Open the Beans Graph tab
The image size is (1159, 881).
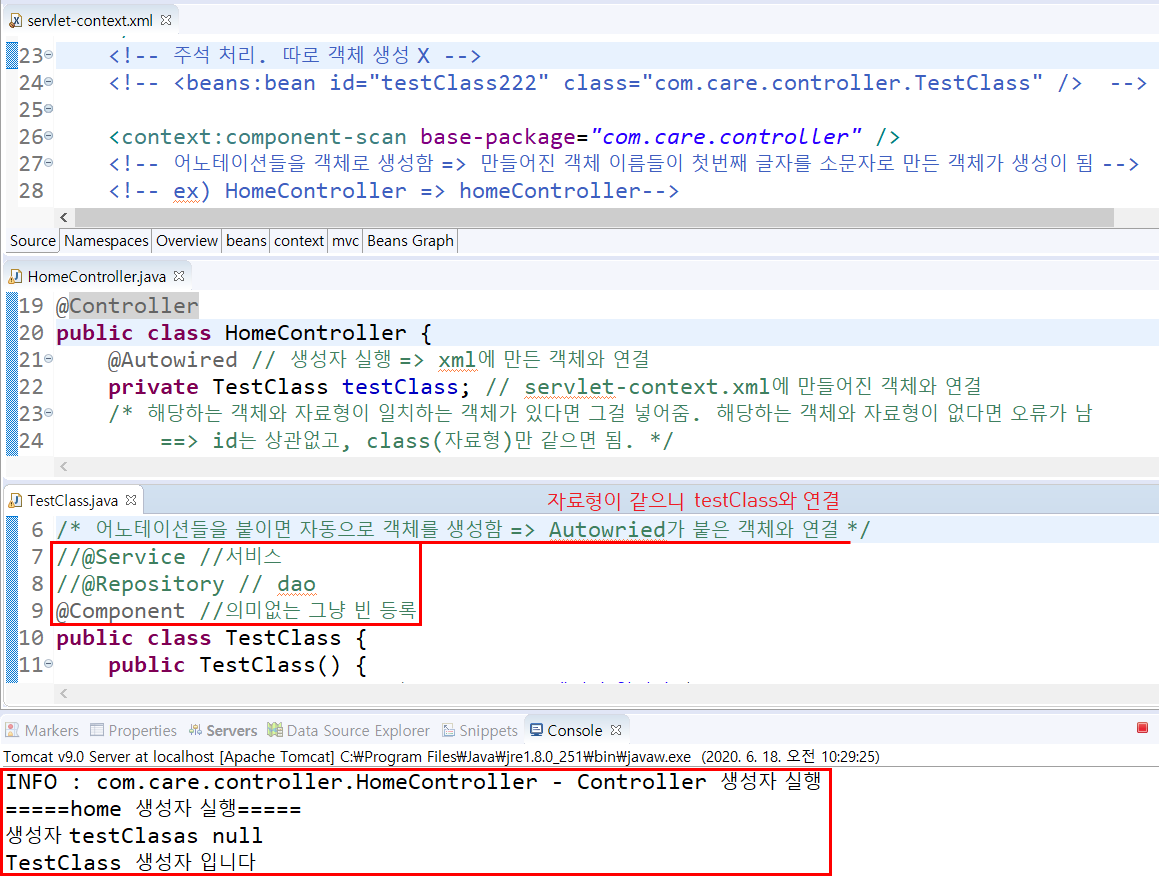410,241
